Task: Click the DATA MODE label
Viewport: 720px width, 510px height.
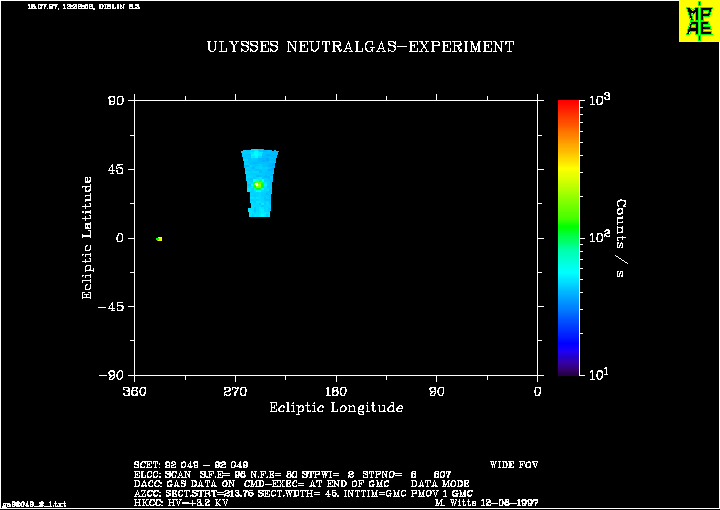Action: click(440, 484)
